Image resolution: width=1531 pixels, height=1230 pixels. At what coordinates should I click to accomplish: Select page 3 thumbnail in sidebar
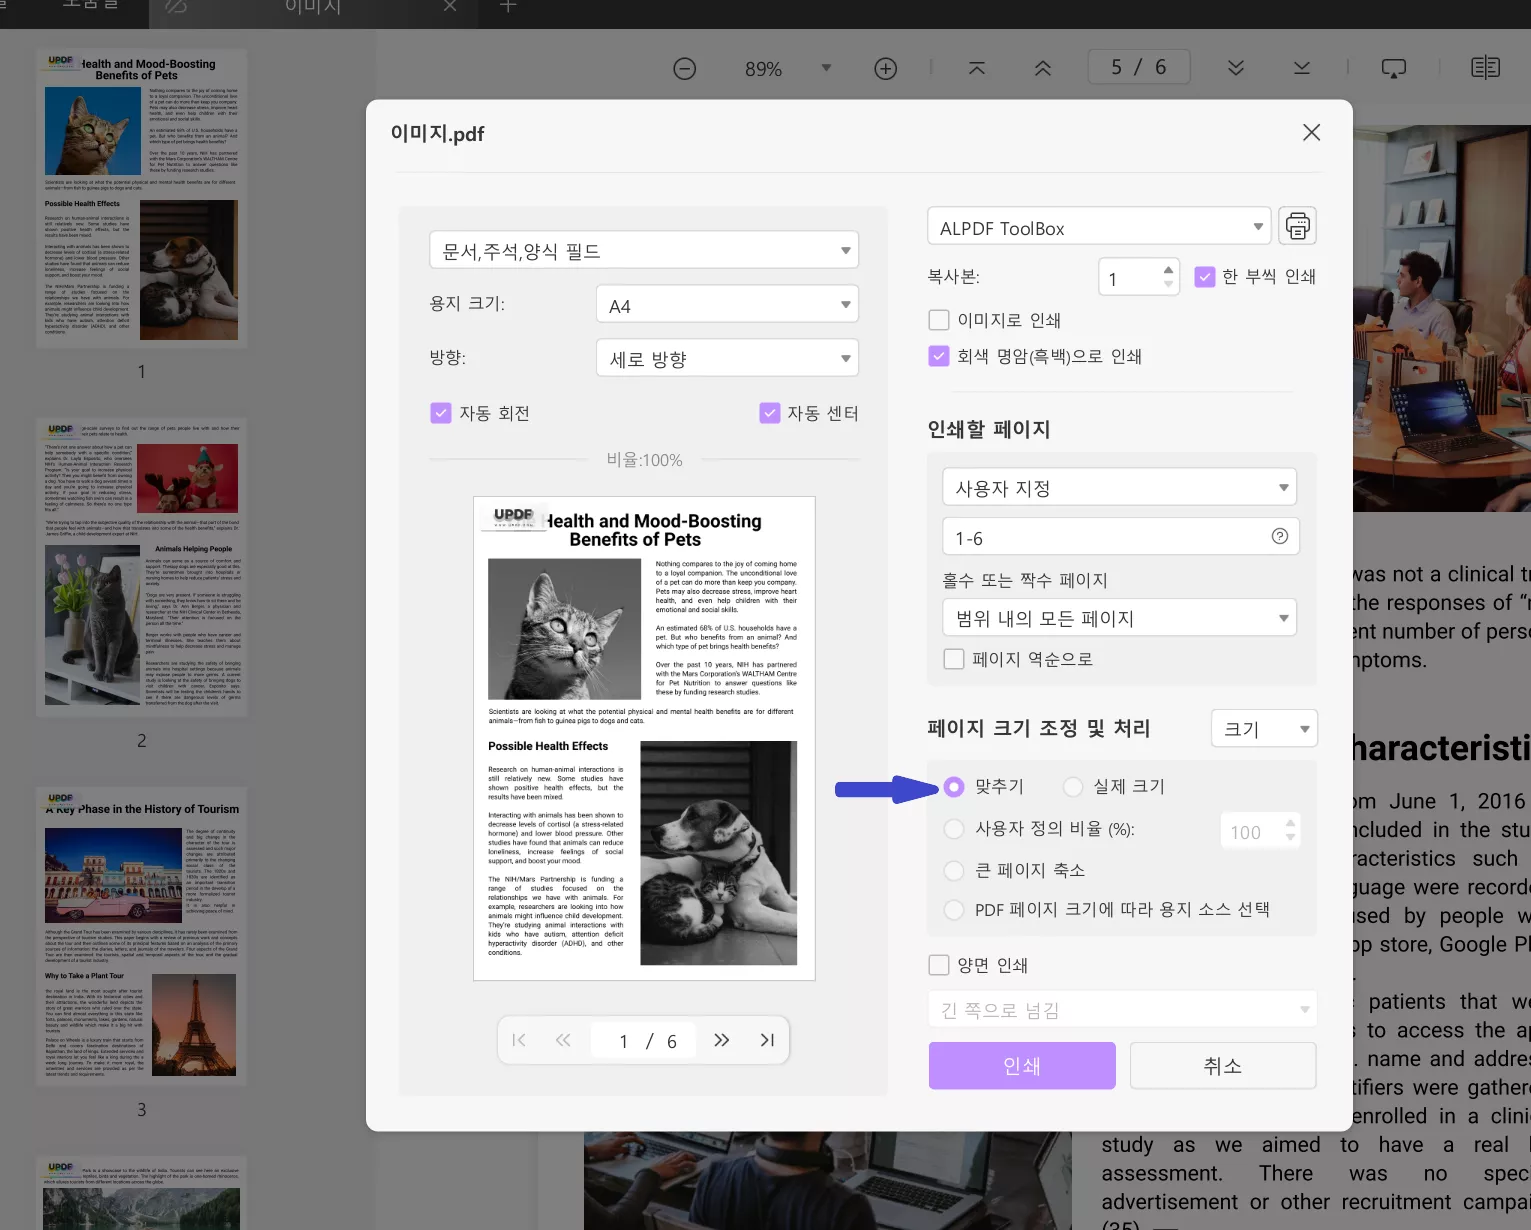[141, 936]
